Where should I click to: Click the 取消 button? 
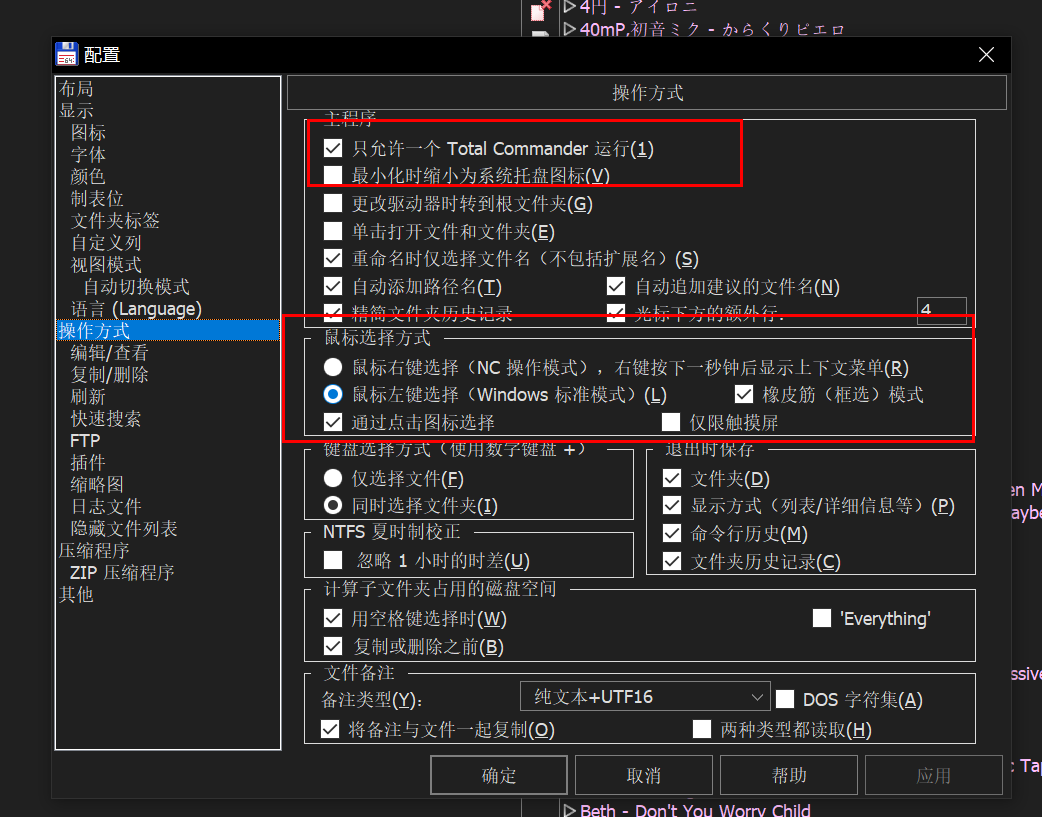tap(643, 775)
